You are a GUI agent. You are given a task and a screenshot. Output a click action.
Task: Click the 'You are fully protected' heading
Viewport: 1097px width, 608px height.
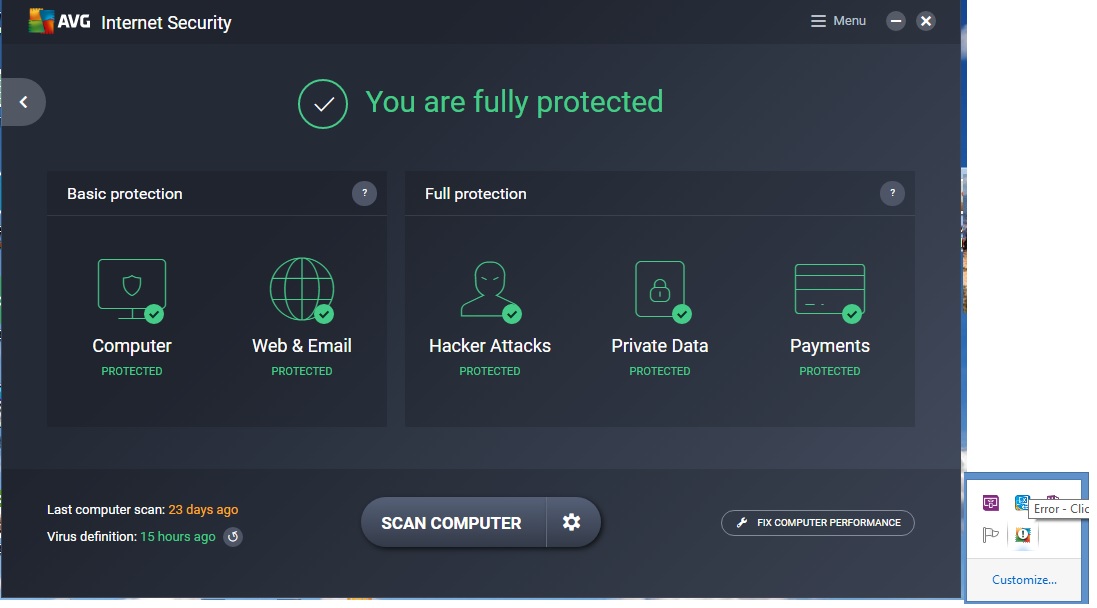(514, 102)
